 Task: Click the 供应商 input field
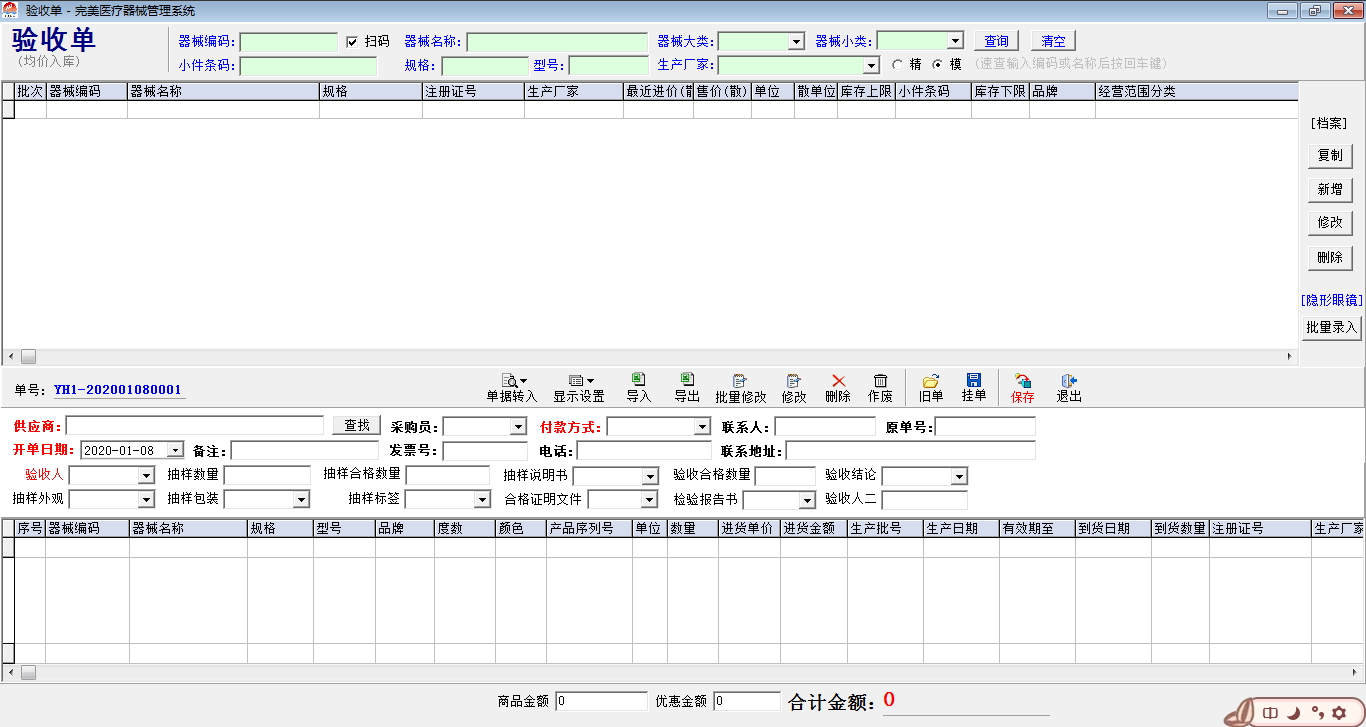(194, 426)
